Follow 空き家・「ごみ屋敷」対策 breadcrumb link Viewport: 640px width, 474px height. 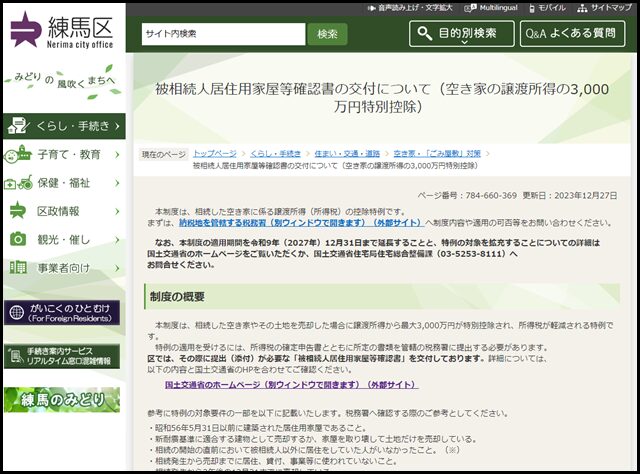(437, 154)
